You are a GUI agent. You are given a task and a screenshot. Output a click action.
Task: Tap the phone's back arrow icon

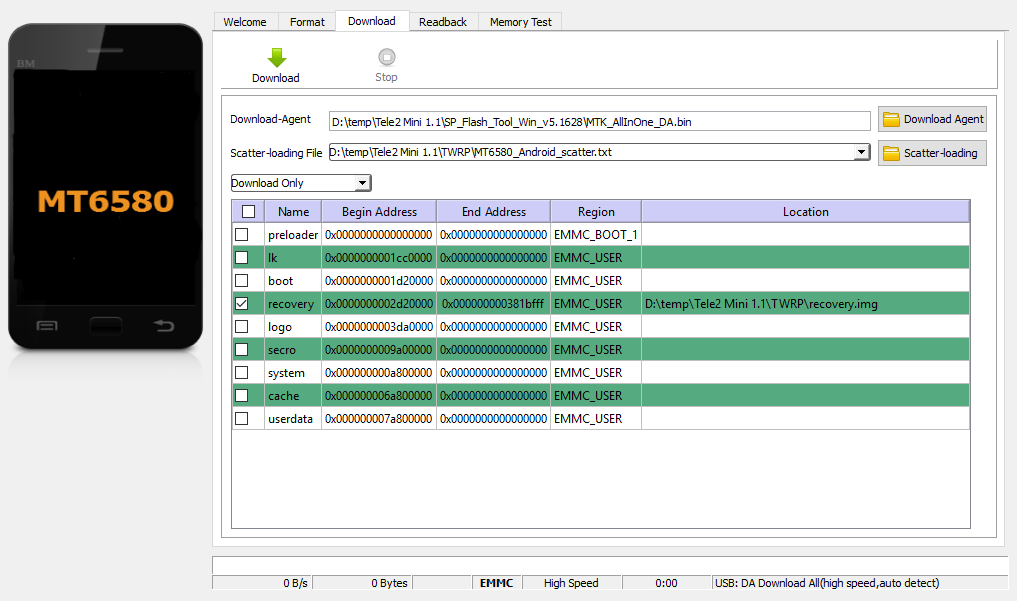click(x=163, y=326)
